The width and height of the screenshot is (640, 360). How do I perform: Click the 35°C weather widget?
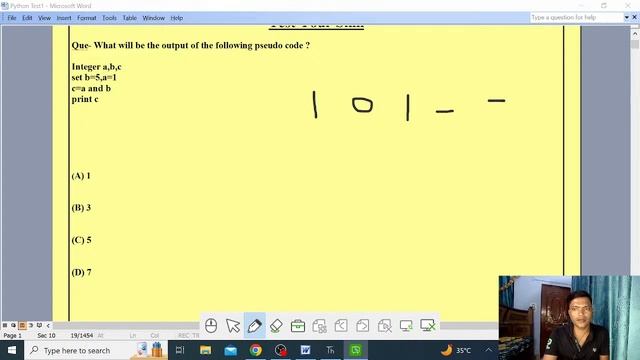[x=456, y=350]
